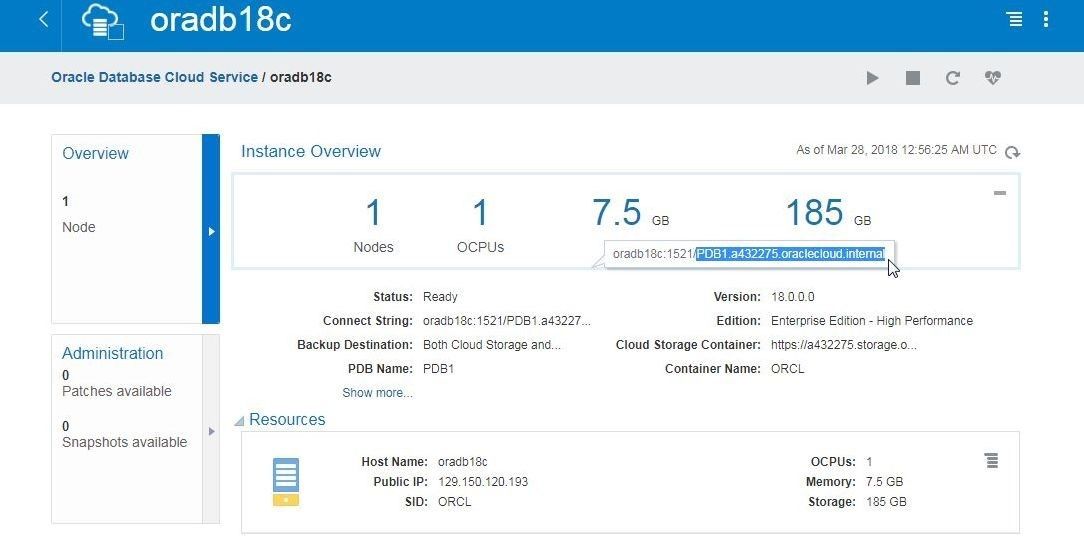Click the truncated Connect String value
Screen dimensions: 1084x548
[507, 321]
